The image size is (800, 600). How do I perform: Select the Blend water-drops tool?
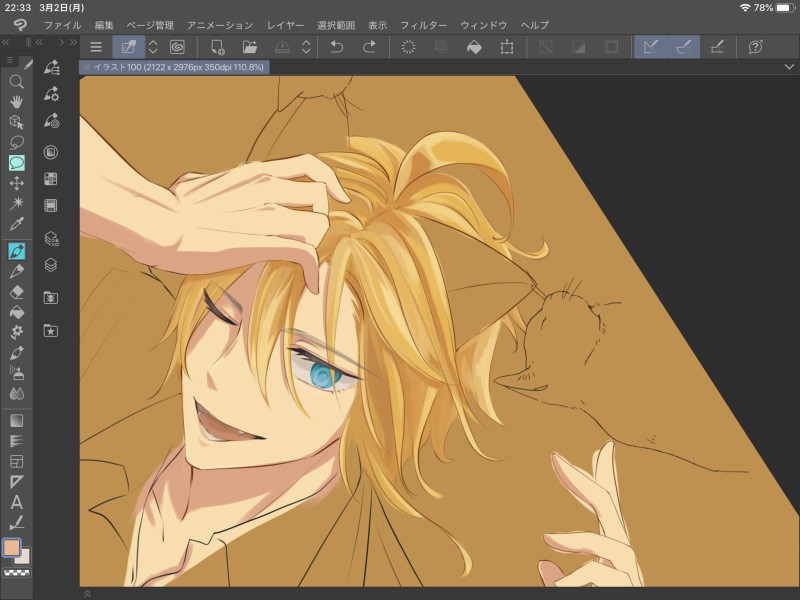[16, 394]
